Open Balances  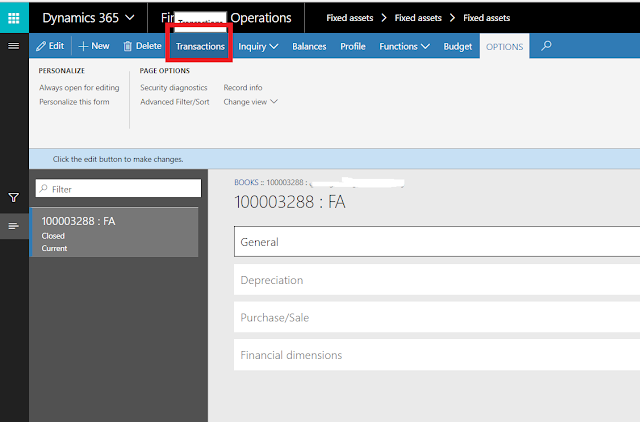[x=309, y=47]
